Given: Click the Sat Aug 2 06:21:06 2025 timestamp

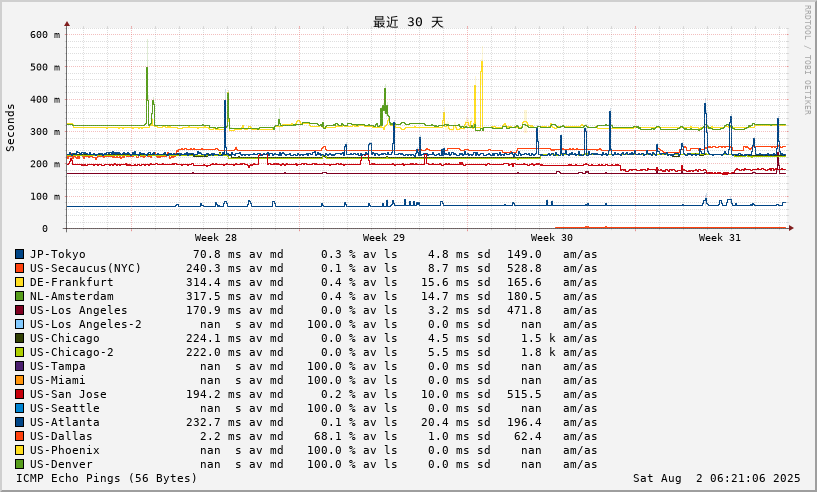Looking at the screenshot, I should [x=716, y=478].
